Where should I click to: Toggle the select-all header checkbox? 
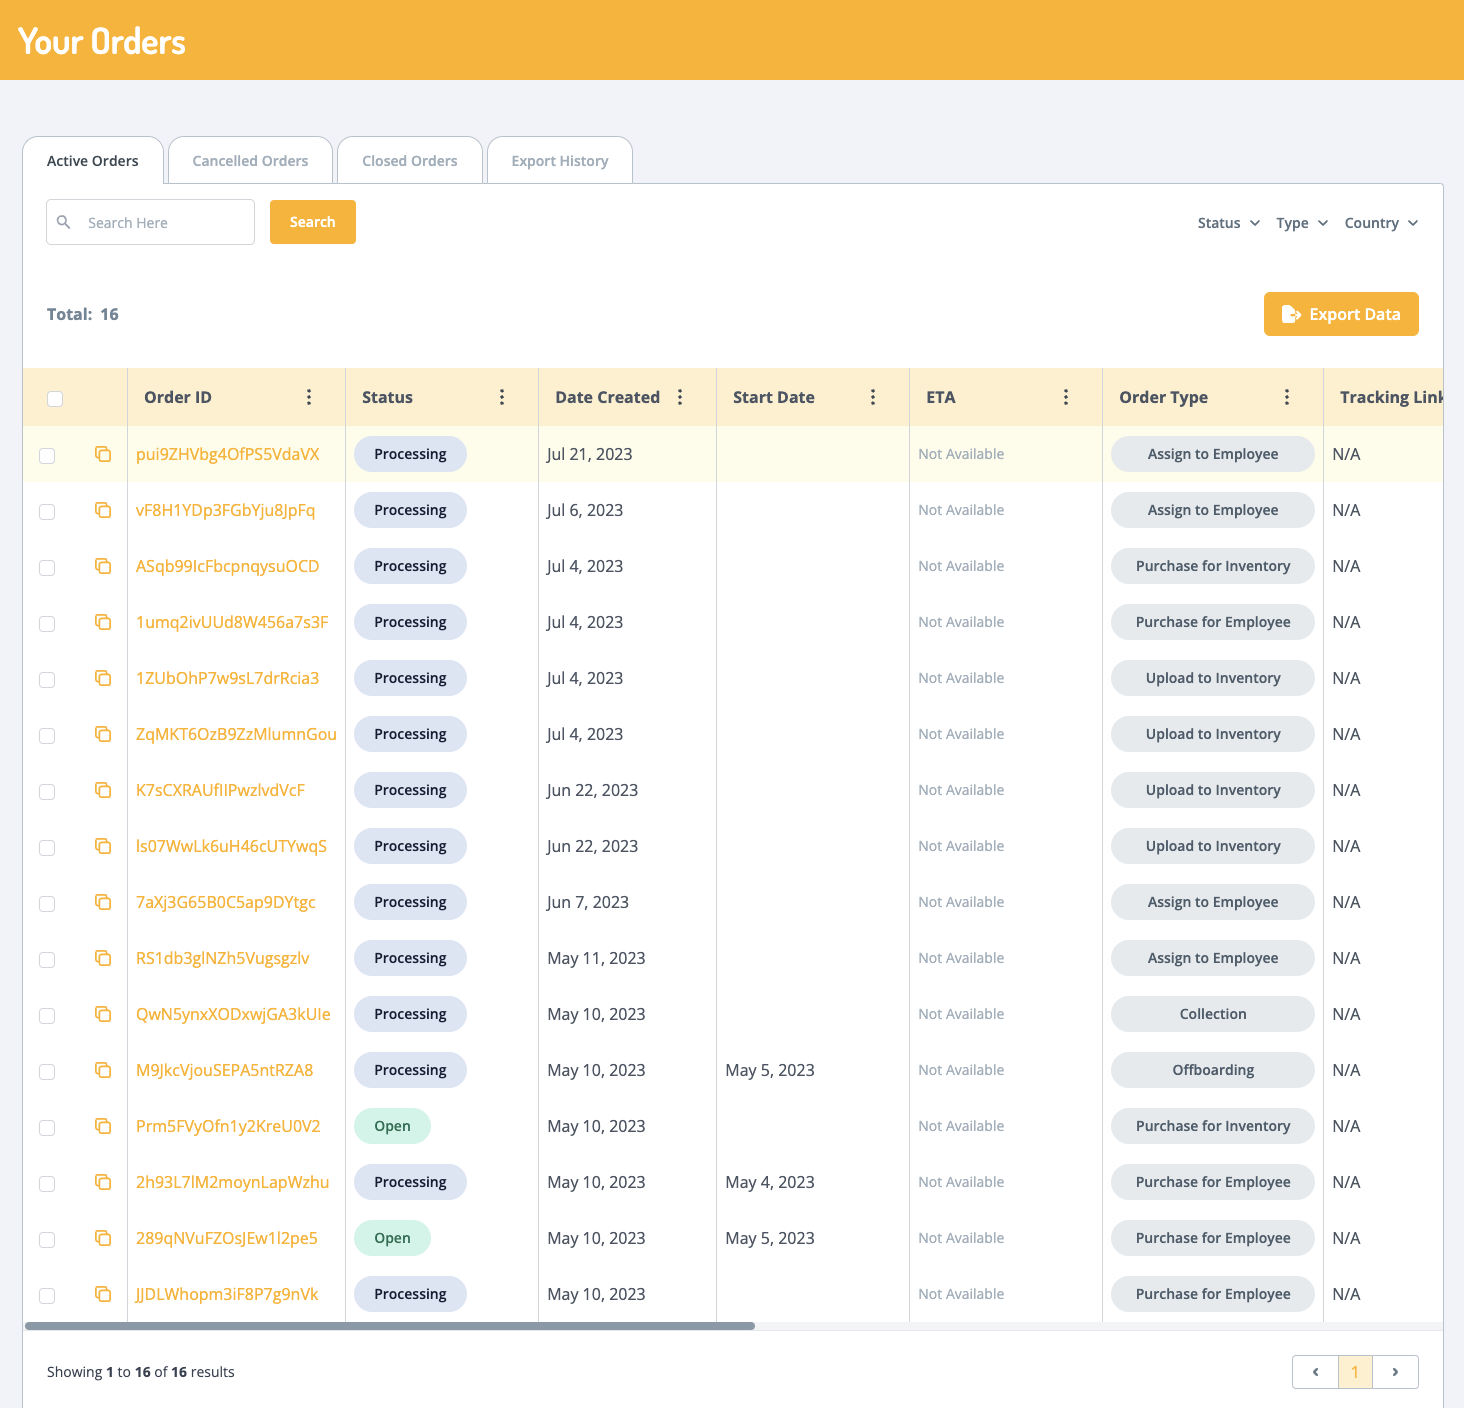[55, 399]
